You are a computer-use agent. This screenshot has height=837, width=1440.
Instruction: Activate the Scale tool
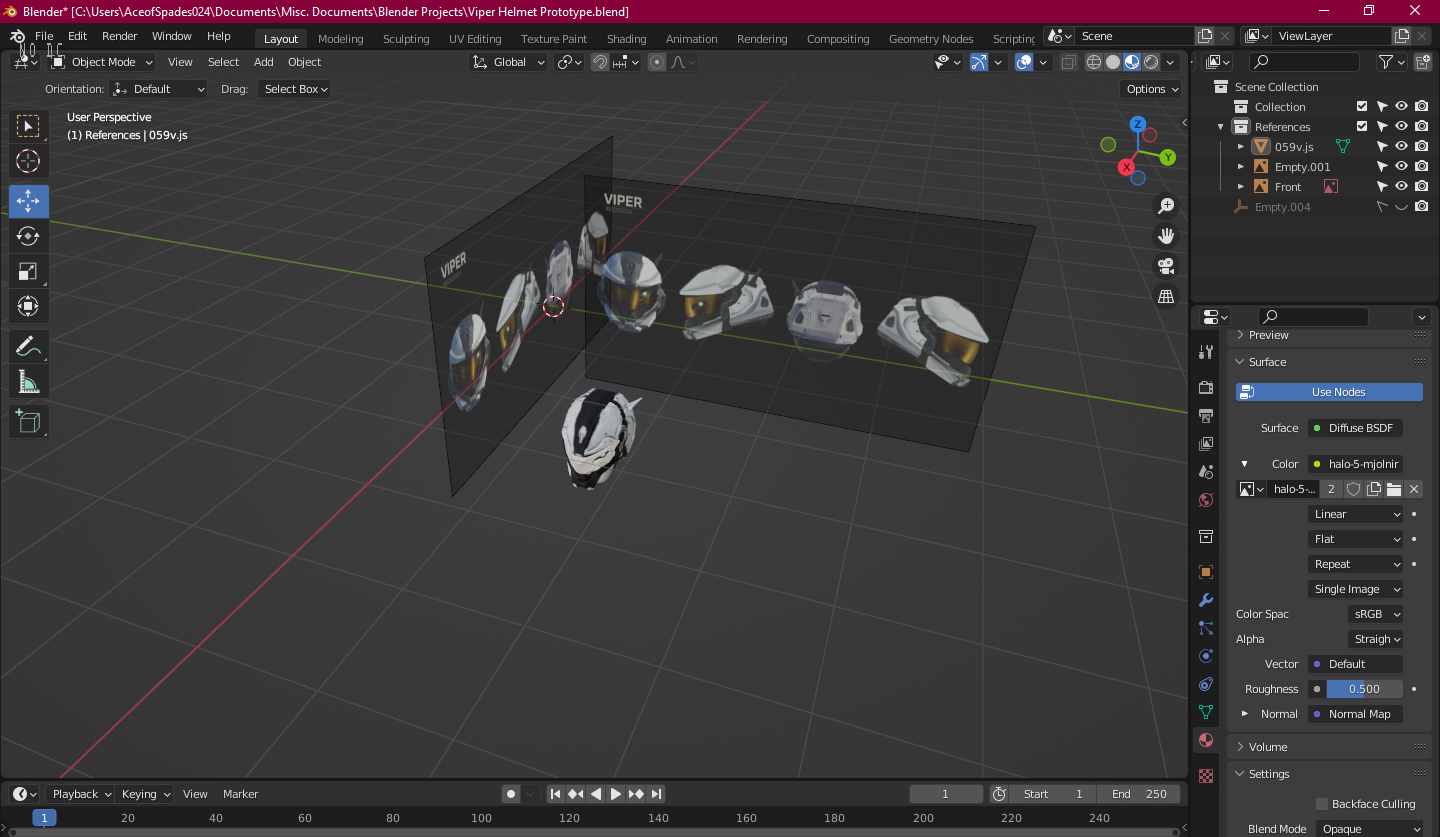pyautogui.click(x=28, y=271)
